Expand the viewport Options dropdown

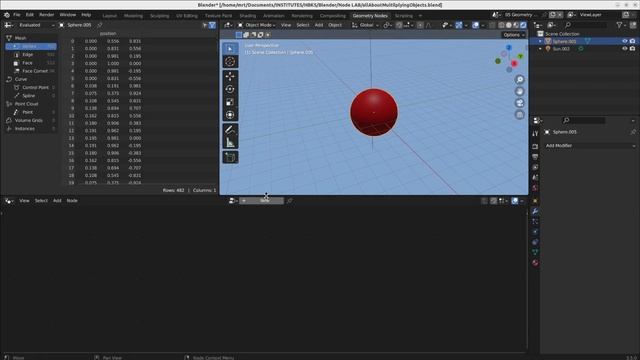pyautogui.click(x=513, y=35)
